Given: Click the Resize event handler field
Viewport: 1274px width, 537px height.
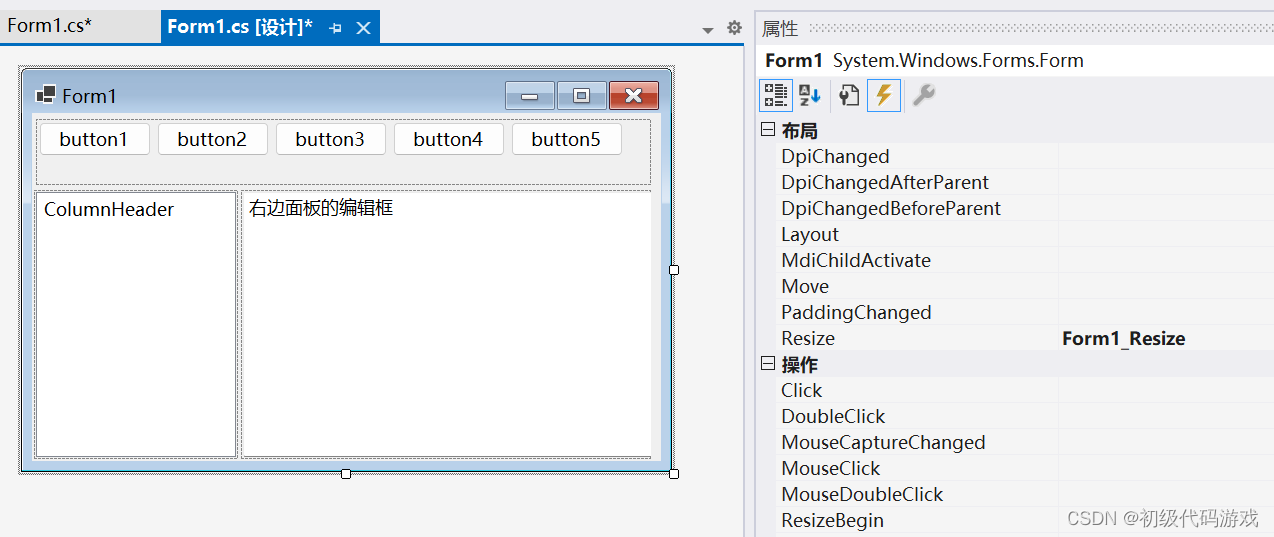Looking at the screenshot, I should 1164,338.
